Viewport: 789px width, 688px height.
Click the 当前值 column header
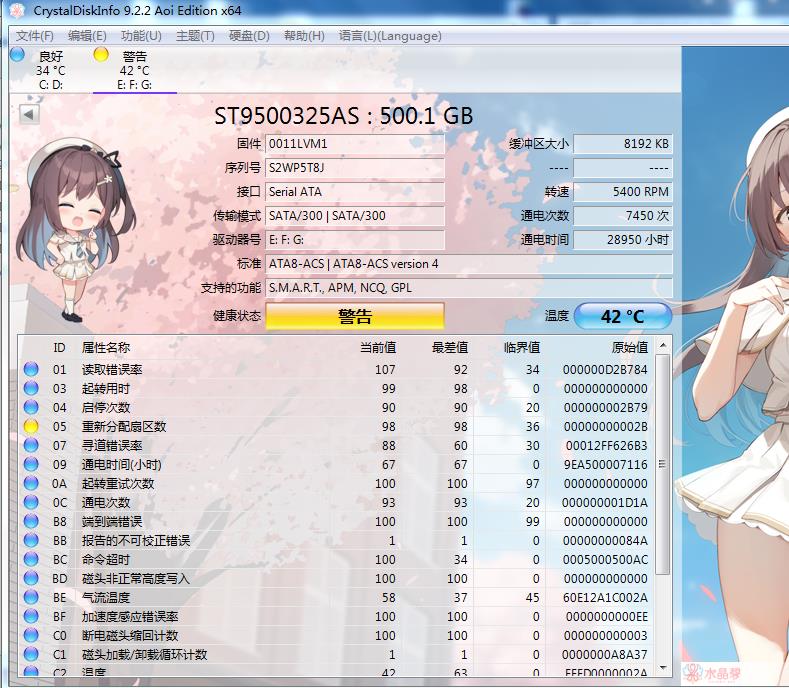click(x=378, y=347)
